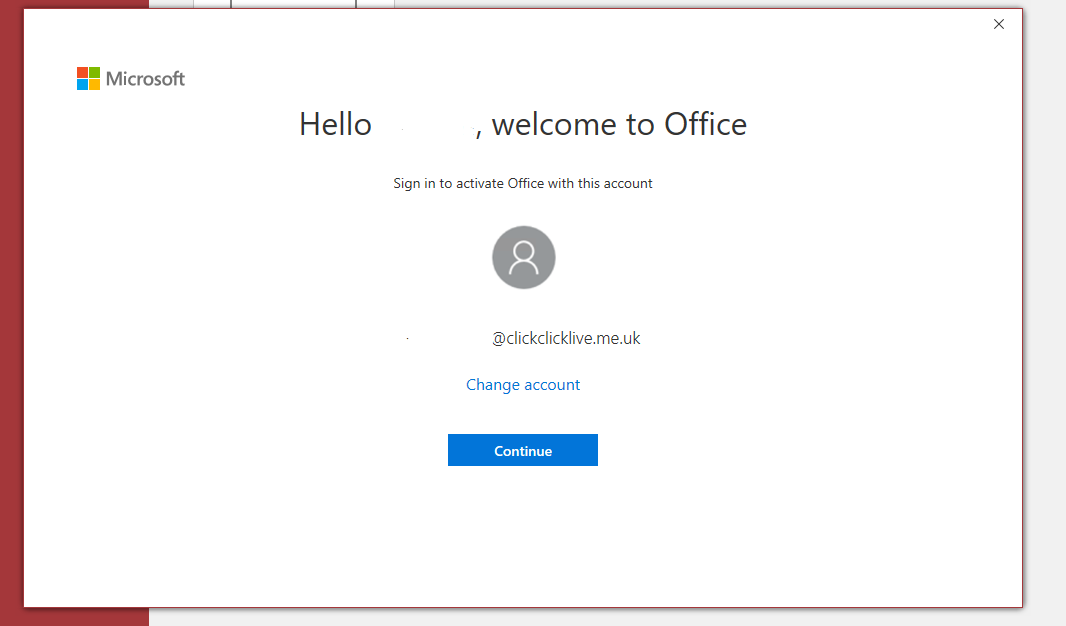Click the narrow leftmost background tab above dialog
The height and width of the screenshot is (626, 1066).
point(211,4)
